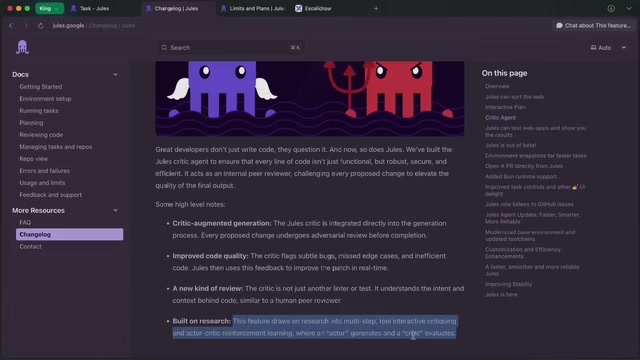640x360 pixels.
Task: Open Reviewing code doc
Action: click(41, 135)
